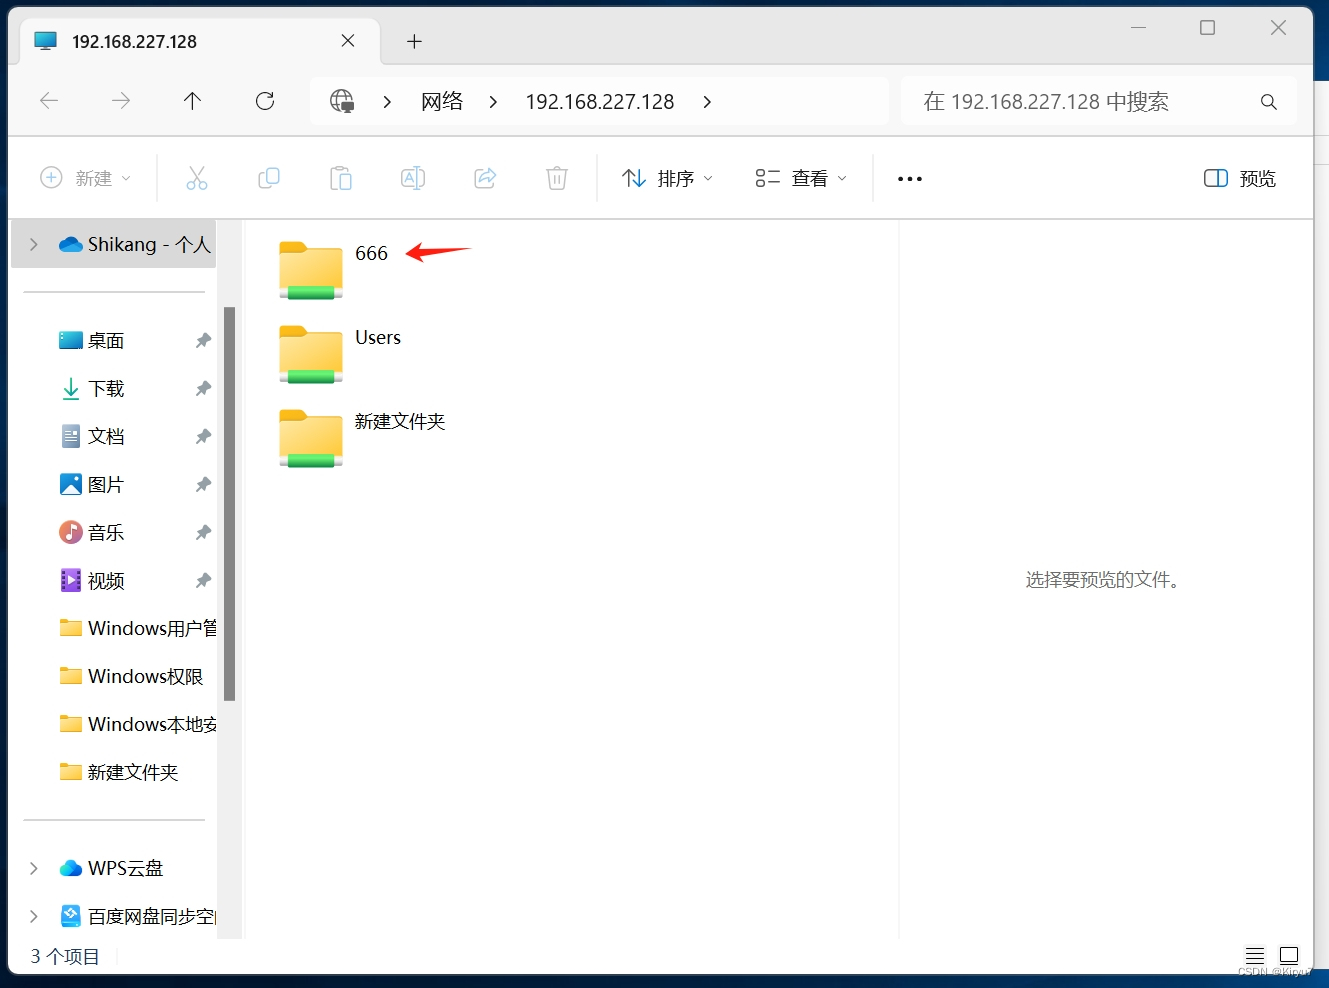Click the chevron after 网络 in address bar
The image size is (1329, 988).
click(x=493, y=102)
